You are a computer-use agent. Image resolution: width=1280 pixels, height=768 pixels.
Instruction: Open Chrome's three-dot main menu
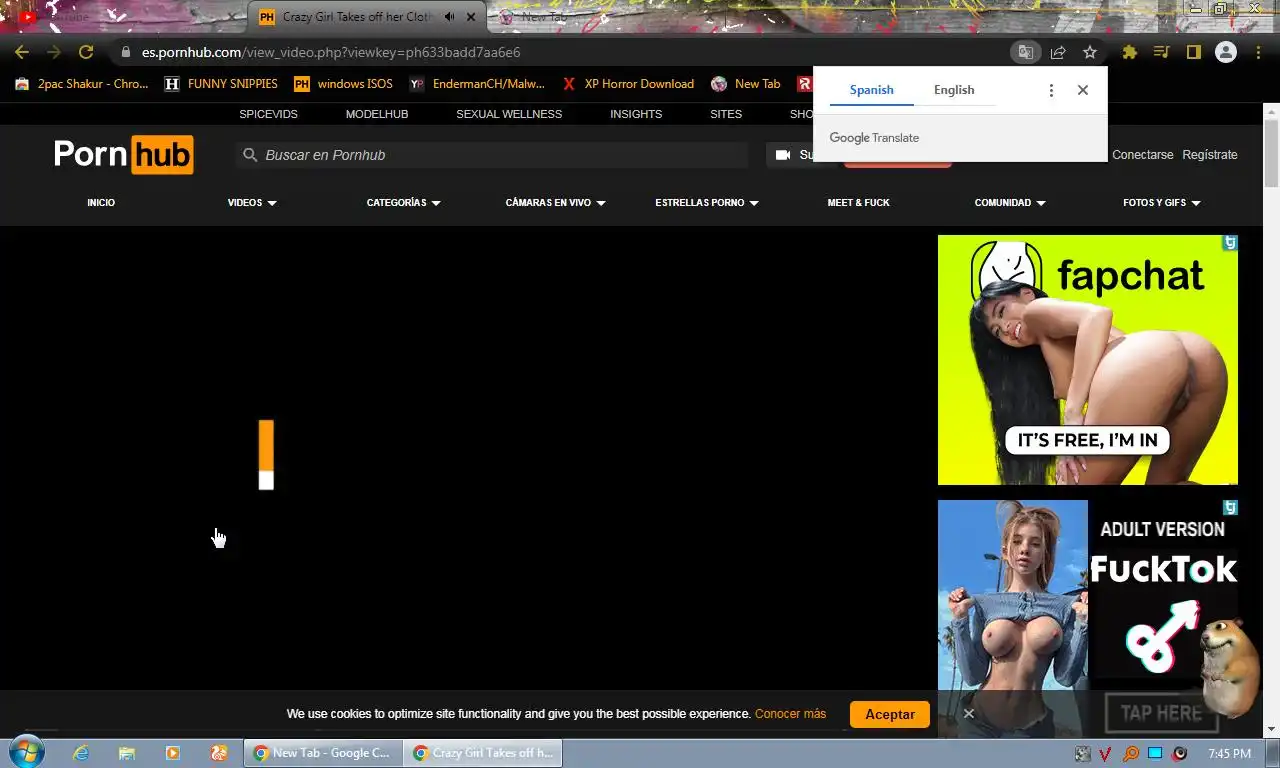click(1258, 52)
